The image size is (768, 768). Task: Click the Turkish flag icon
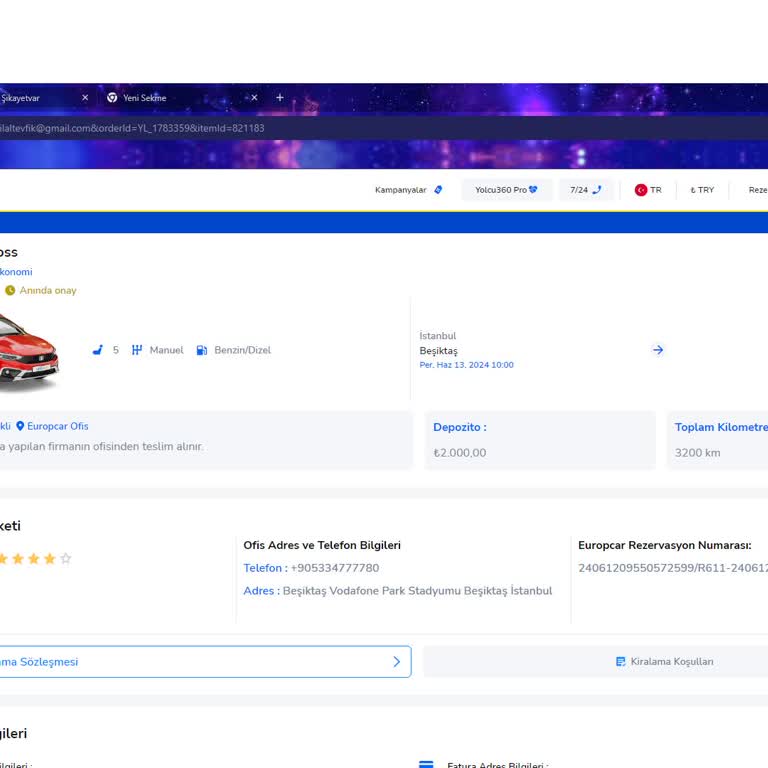click(x=641, y=190)
